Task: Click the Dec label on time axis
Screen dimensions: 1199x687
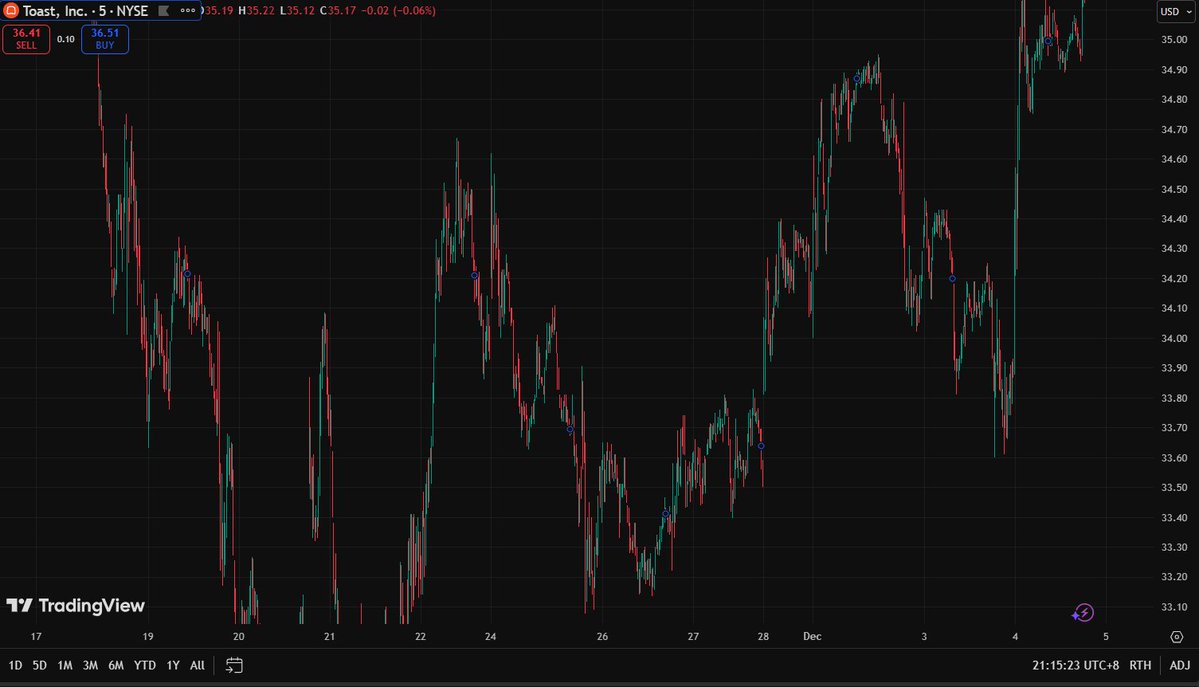Action: 812,637
